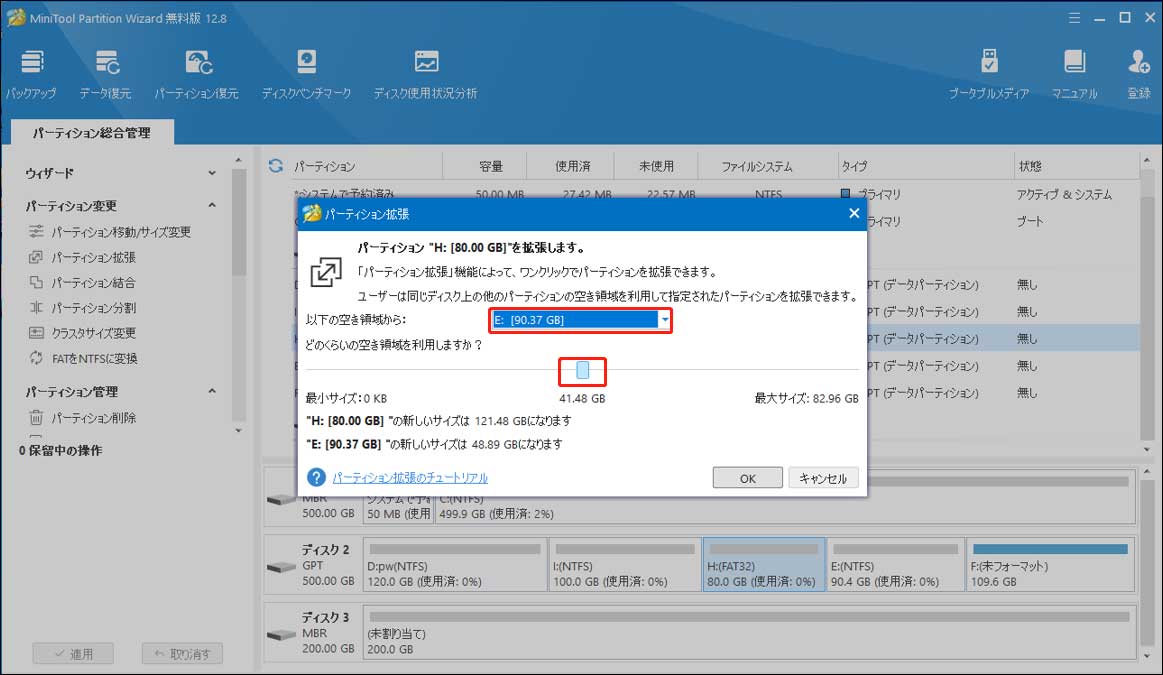Select FATをNTFSに変換 in the sidebar
Viewport: 1163px width, 675px height.
point(94,359)
